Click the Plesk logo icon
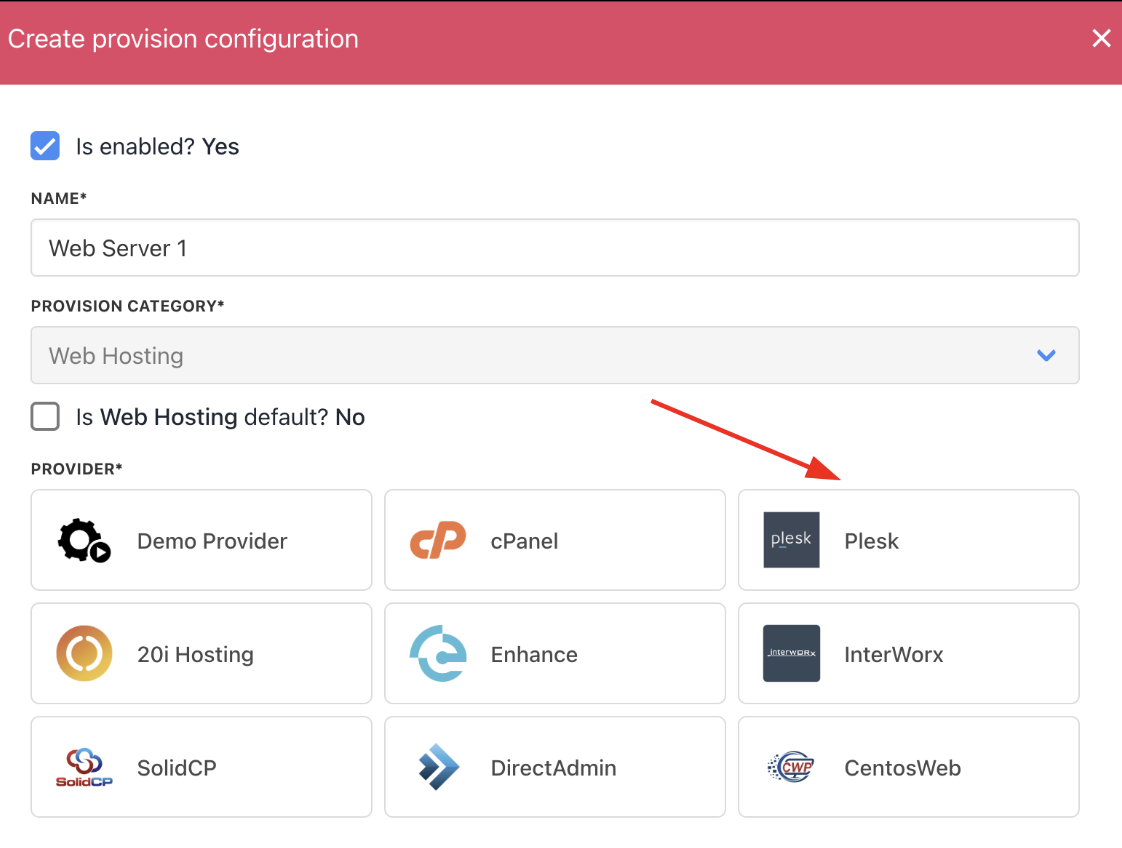Image resolution: width=1122 pixels, height=848 pixels. (x=791, y=540)
